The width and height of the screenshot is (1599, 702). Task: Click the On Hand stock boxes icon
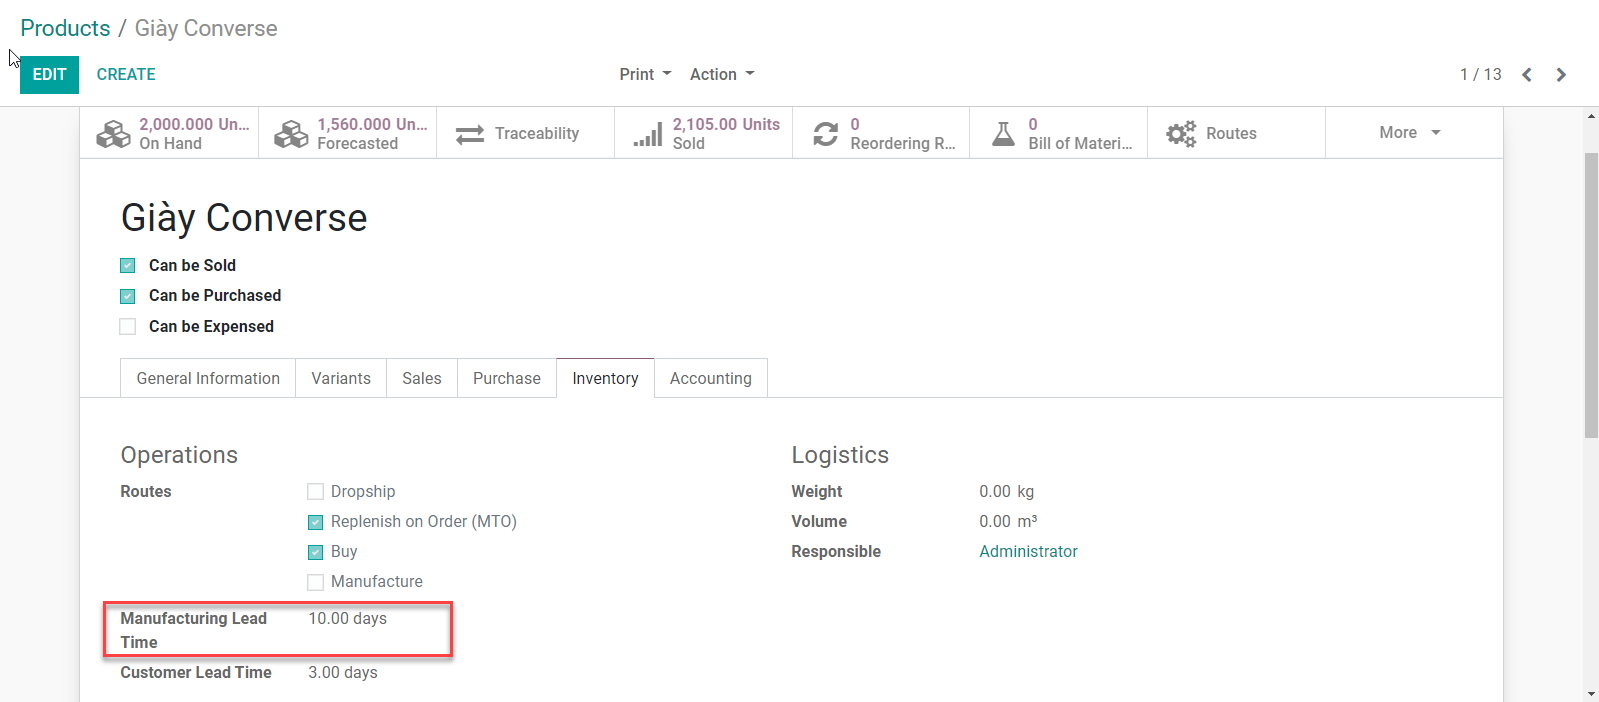click(x=113, y=134)
